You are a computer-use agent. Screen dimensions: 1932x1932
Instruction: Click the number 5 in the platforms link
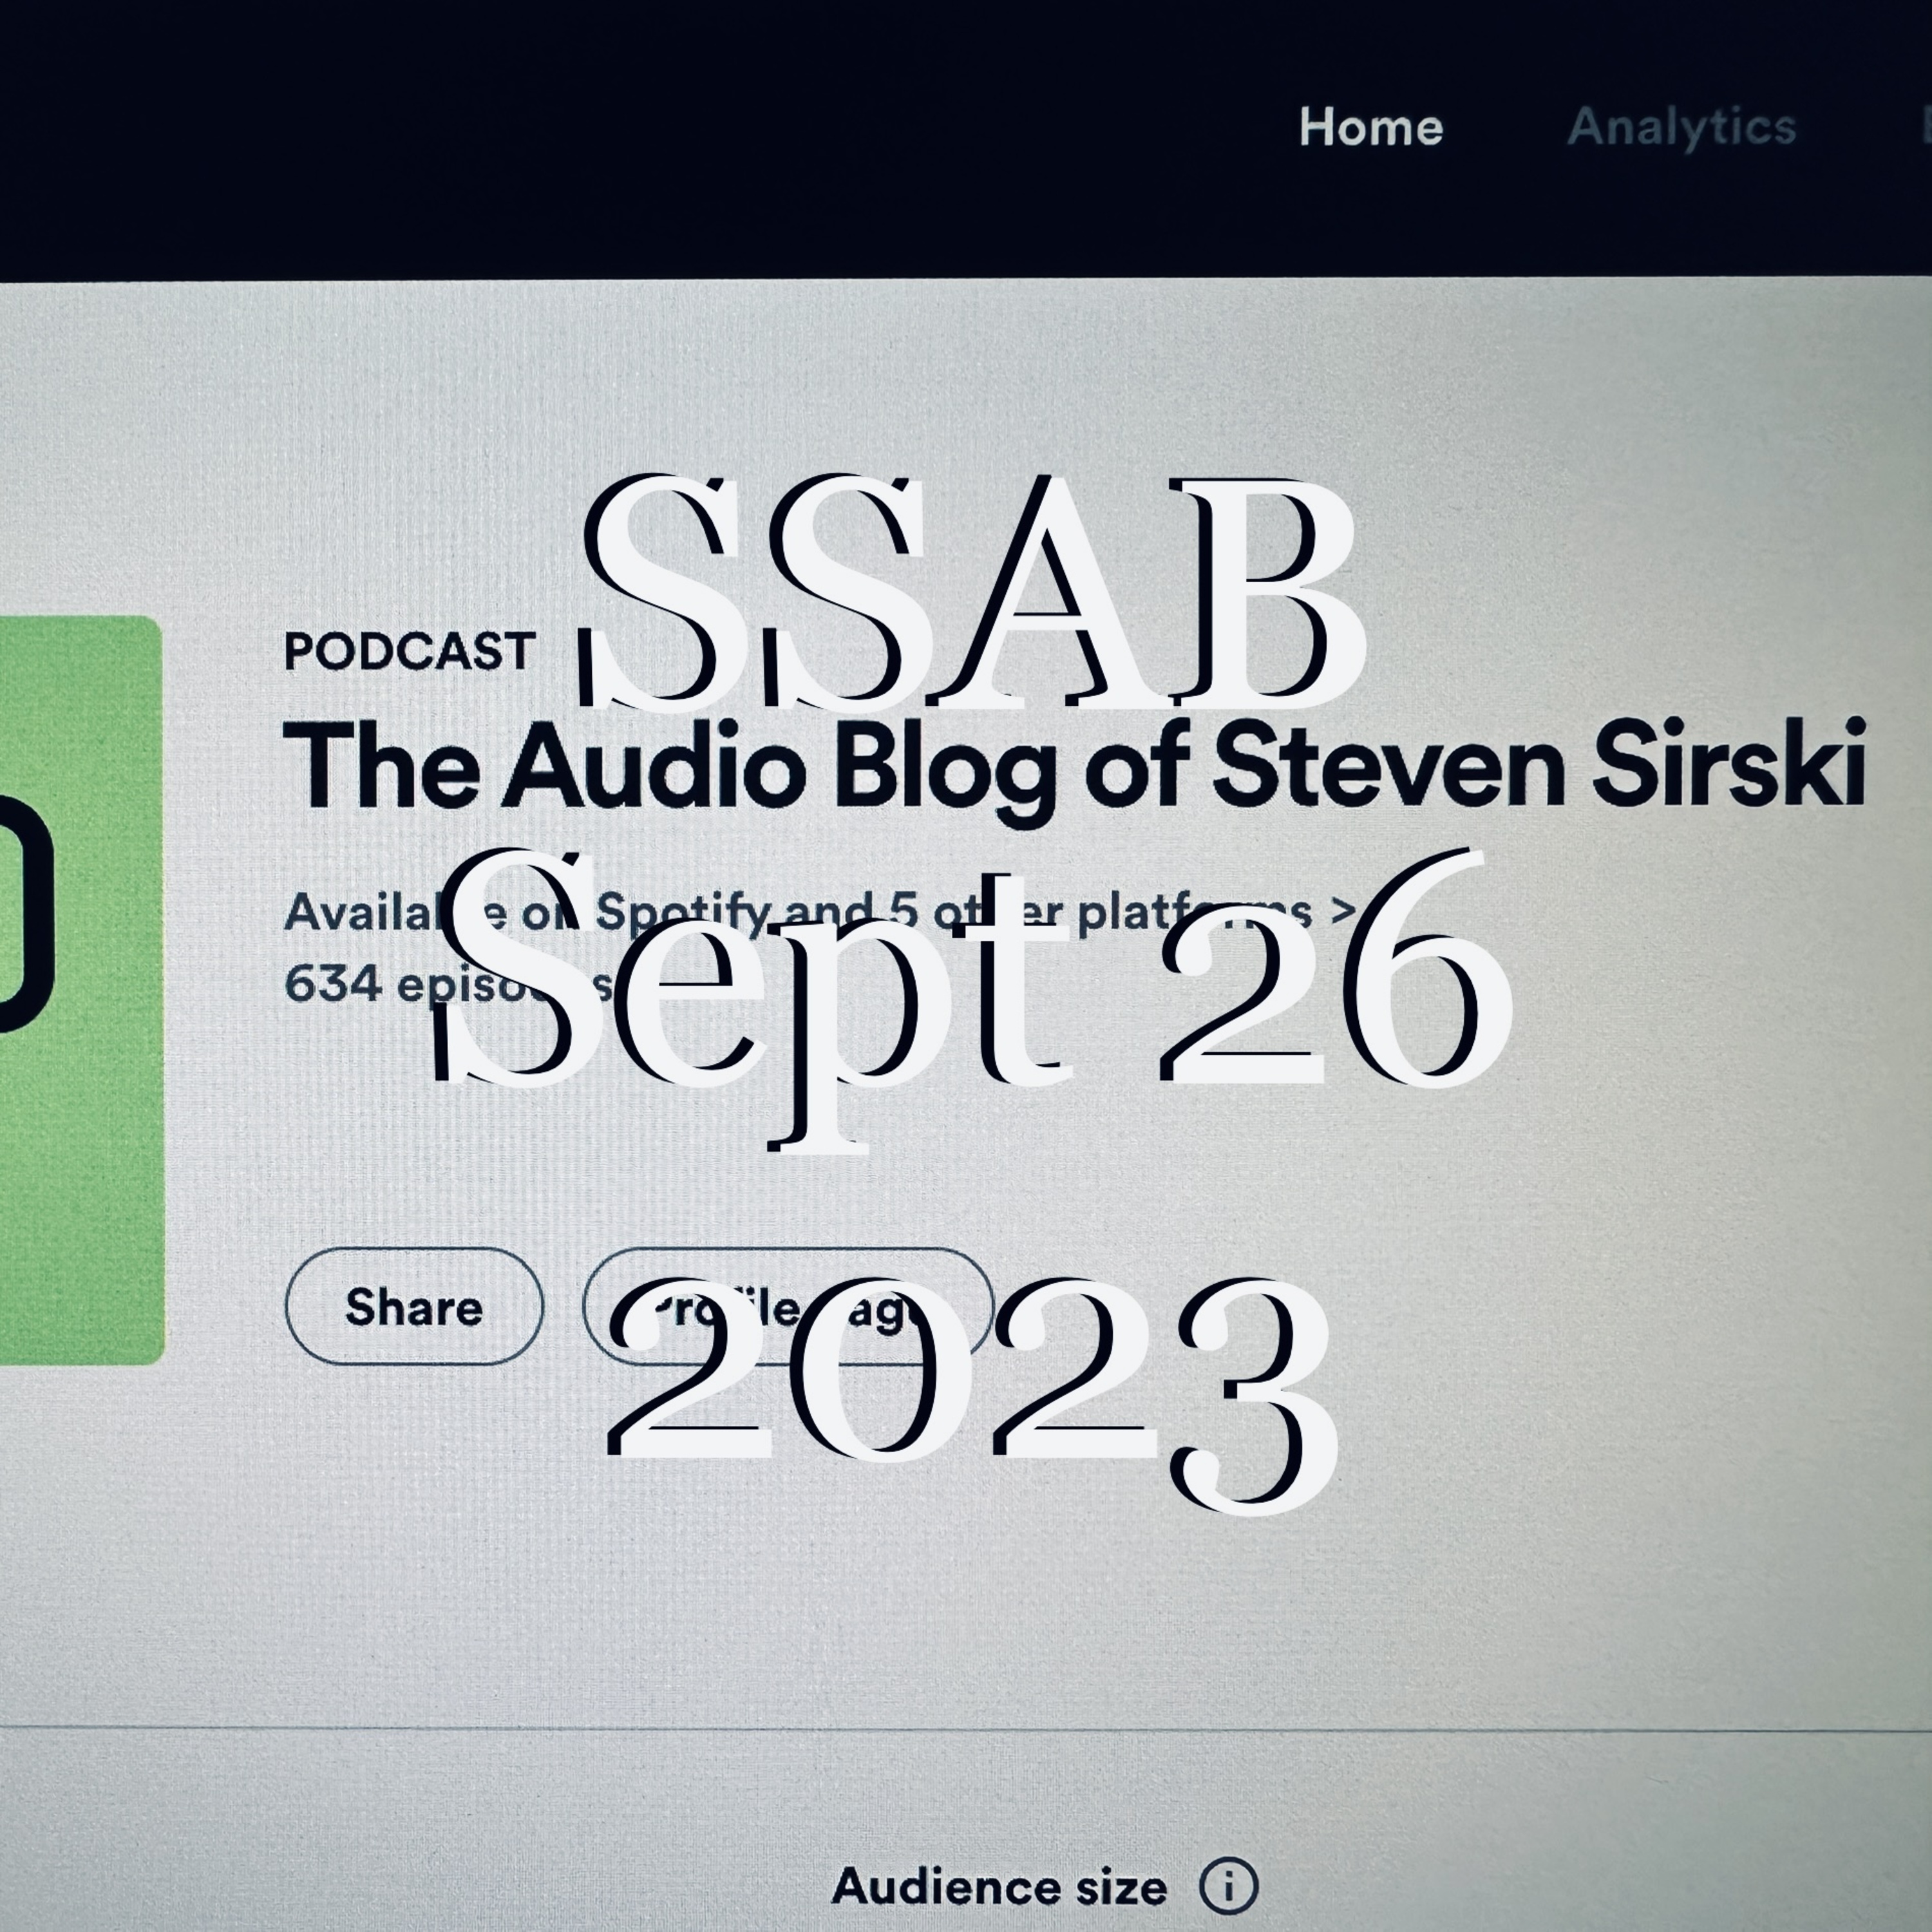click(903, 911)
